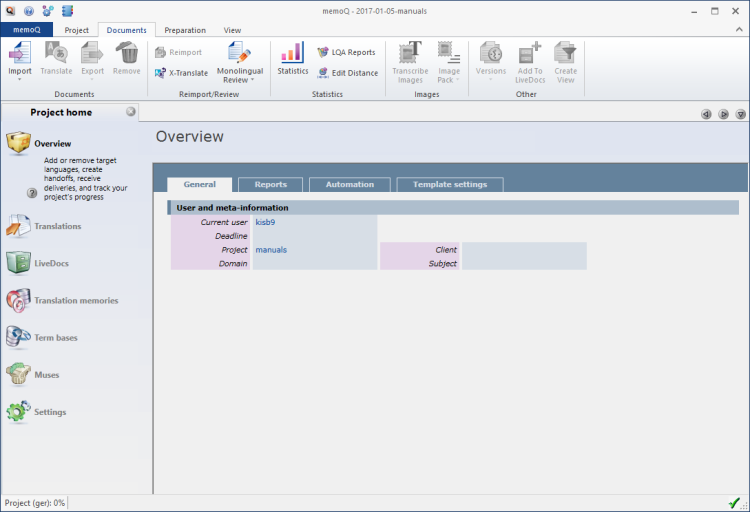
Task: Click the Statistics icon in the ribbon
Action: click(x=292, y=58)
